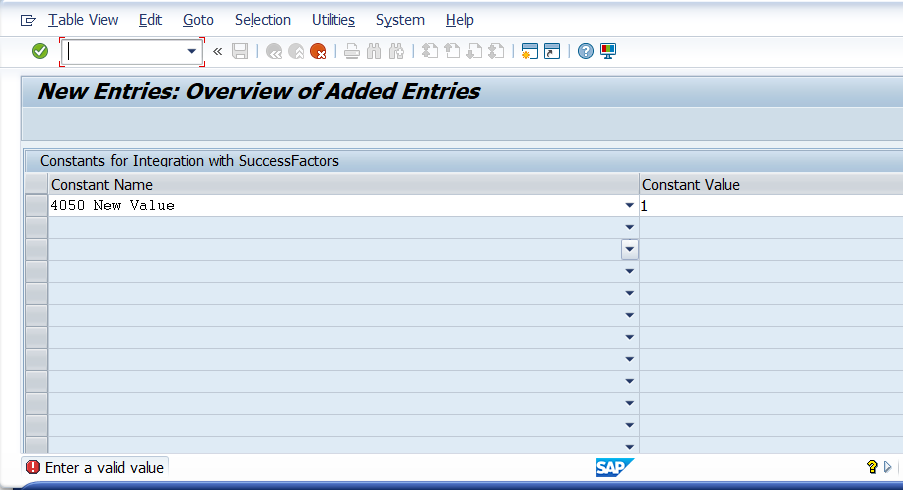Click 'Enter a valid value' status message
The width and height of the screenshot is (903, 490).
click(104, 468)
